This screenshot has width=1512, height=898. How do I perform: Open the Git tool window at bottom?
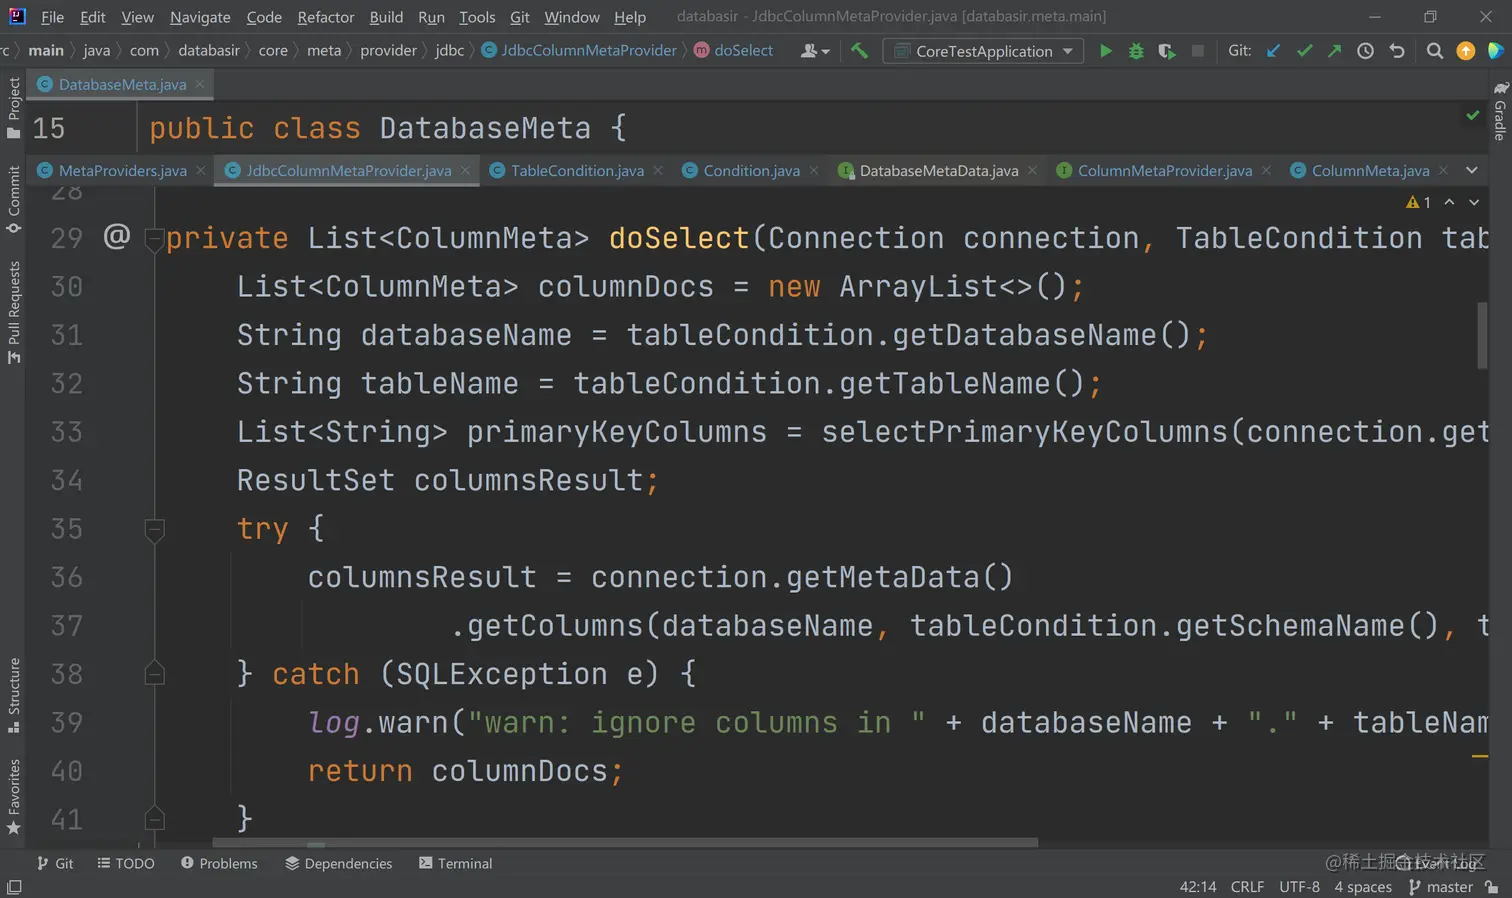click(x=55, y=863)
